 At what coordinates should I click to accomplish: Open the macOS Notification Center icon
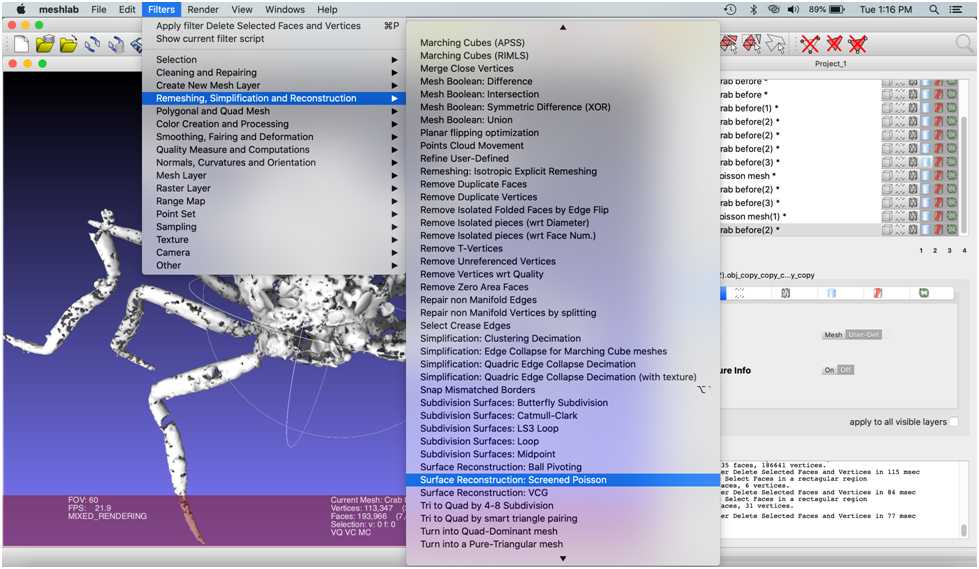tap(956, 9)
